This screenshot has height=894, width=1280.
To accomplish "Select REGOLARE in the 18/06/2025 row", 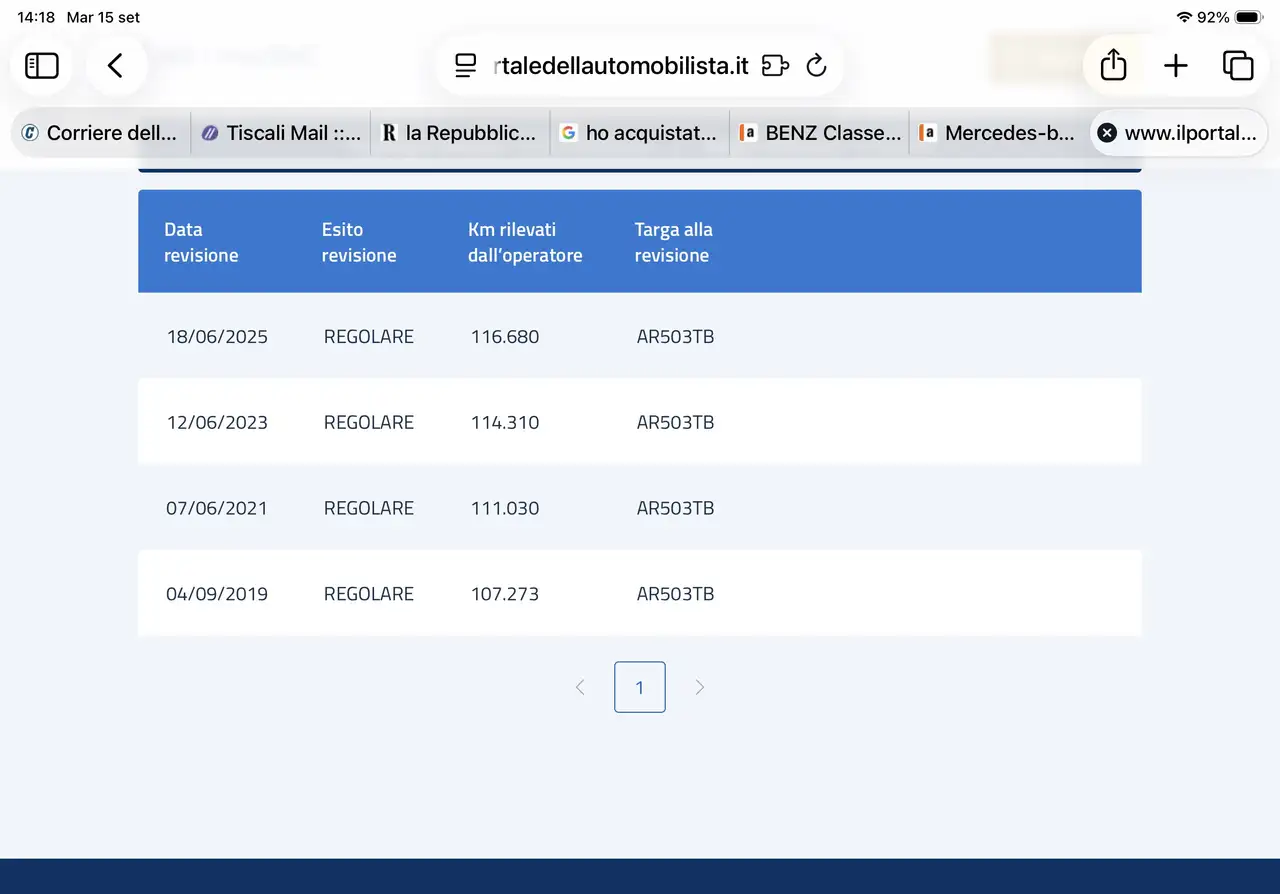I will pyautogui.click(x=369, y=337).
